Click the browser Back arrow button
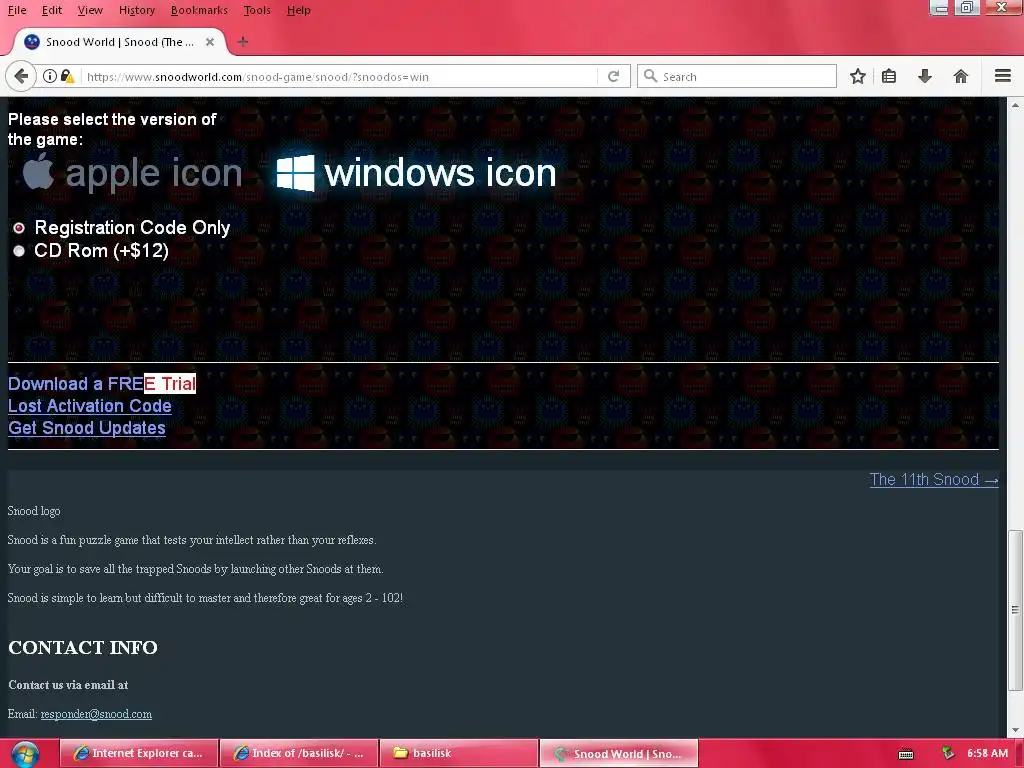 tap(20, 76)
